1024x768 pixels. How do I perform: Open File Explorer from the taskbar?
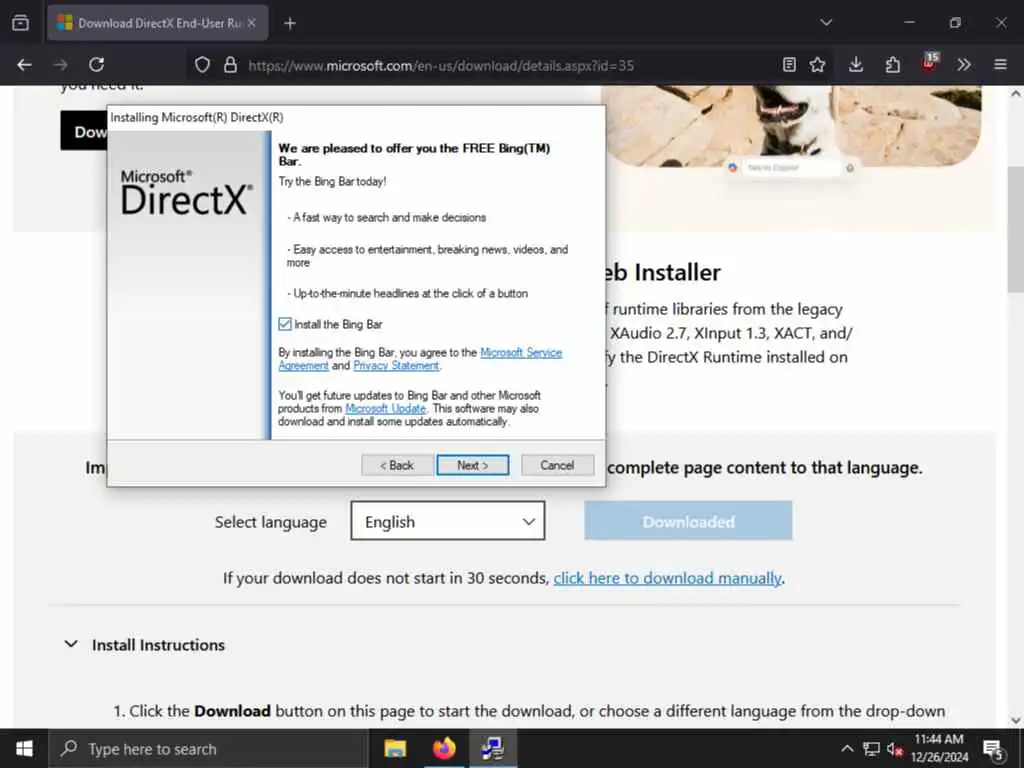coord(395,748)
